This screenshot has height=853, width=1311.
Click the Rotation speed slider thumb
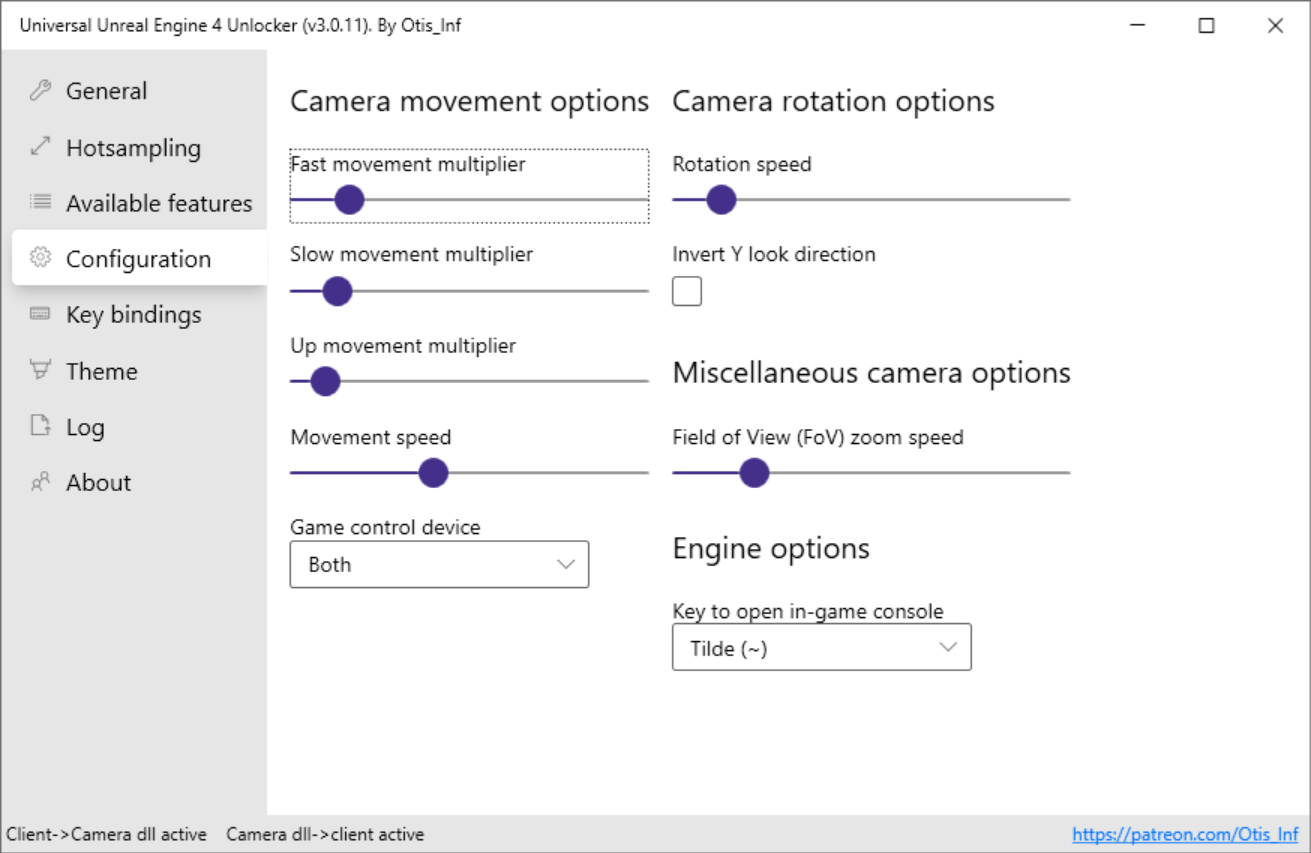[721, 200]
